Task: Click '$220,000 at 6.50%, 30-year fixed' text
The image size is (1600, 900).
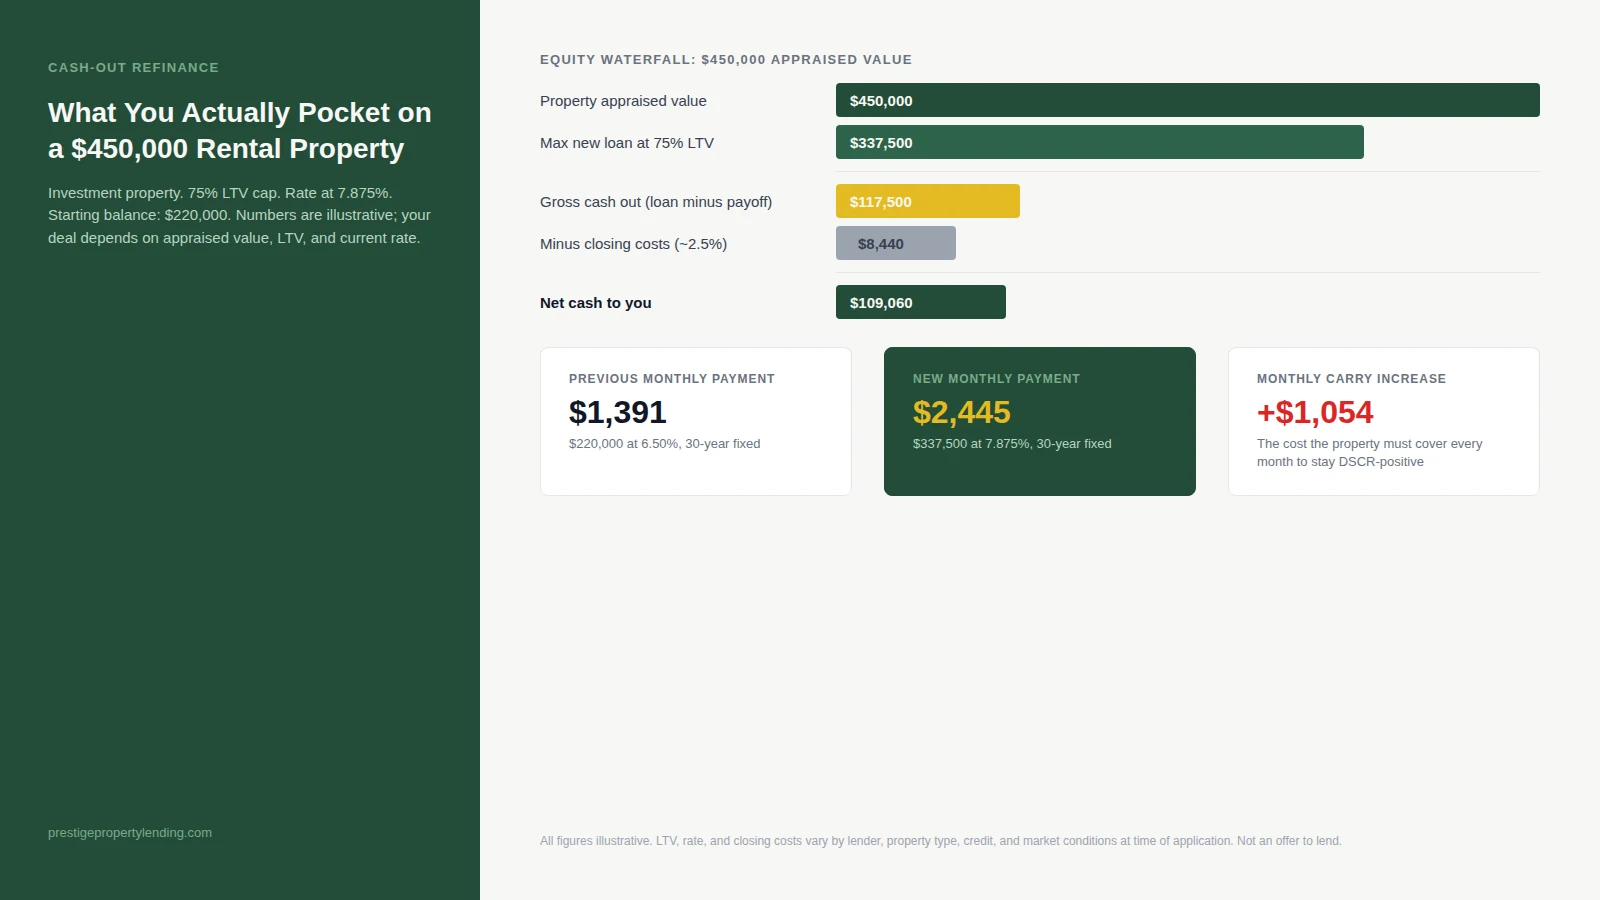Action: click(x=665, y=444)
